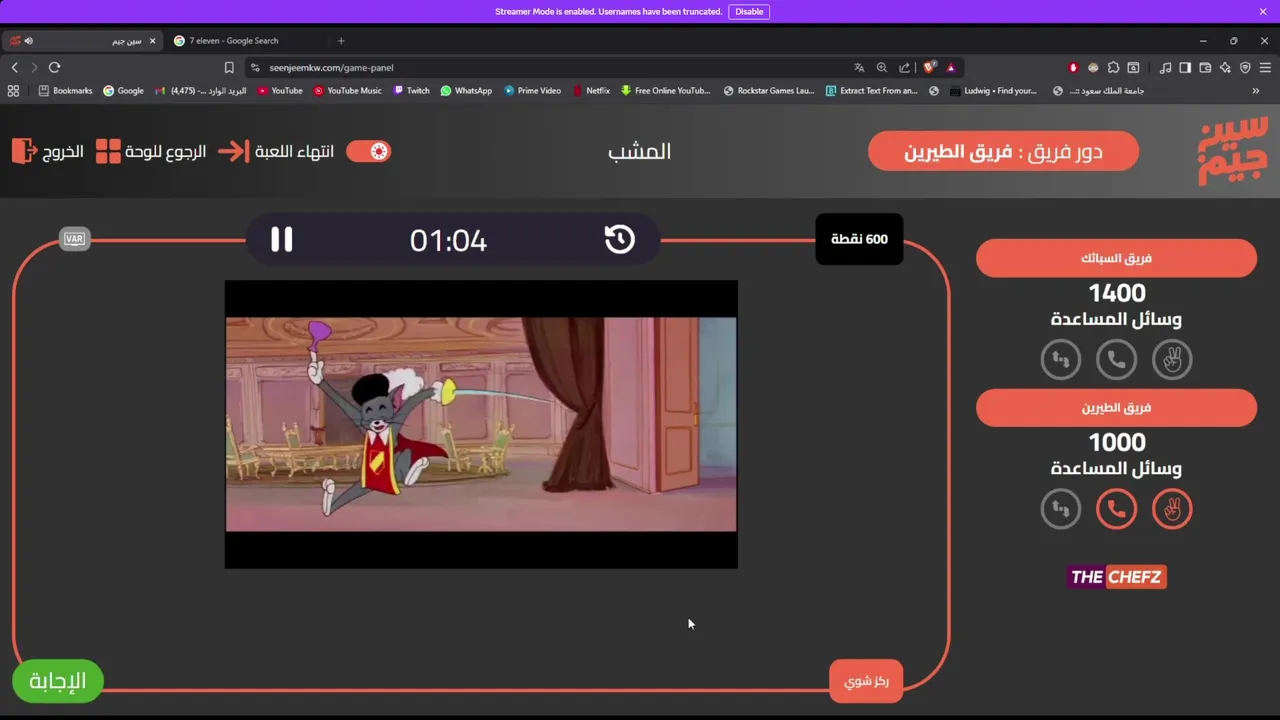
Task: Click the سين جيم site logo
Action: pyautogui.click(x=1233, y=151)
